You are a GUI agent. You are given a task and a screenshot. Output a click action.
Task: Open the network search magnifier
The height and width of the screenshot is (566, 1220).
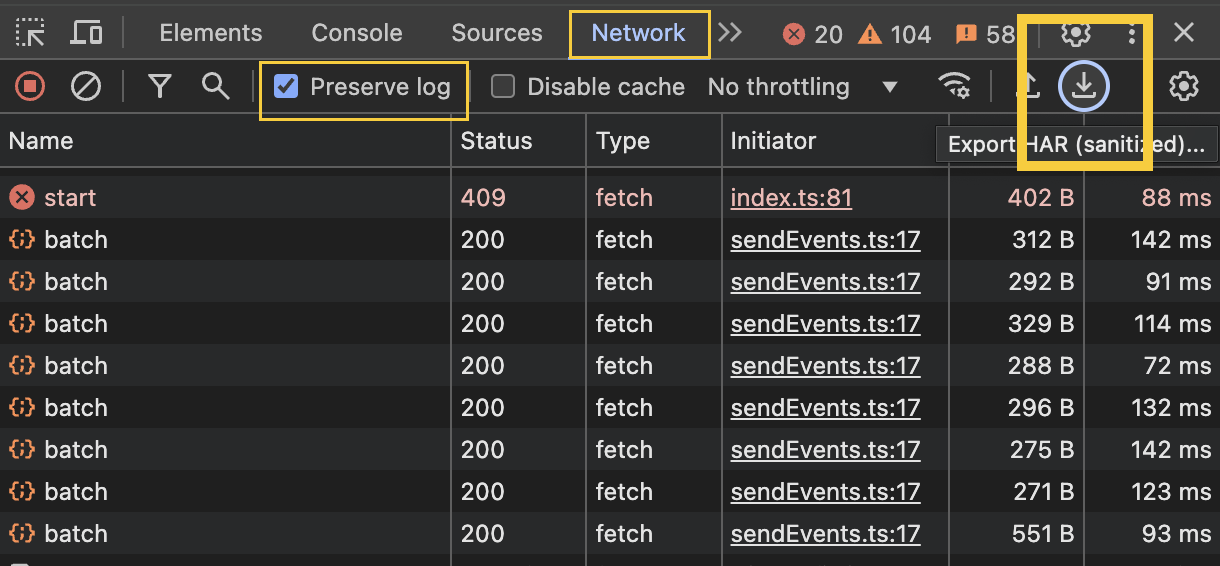coord(215,87)
